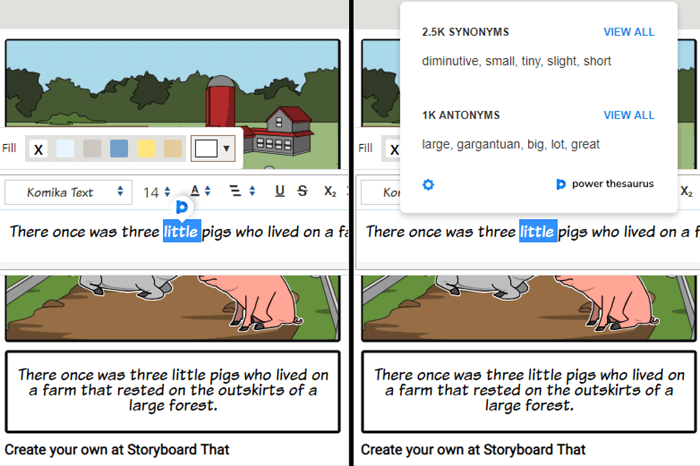Screen dimensions: 700x466
Task: Click the Power Thesaurus bubble above 'little'
Action: pyautogui.click(x=182, y=207)
